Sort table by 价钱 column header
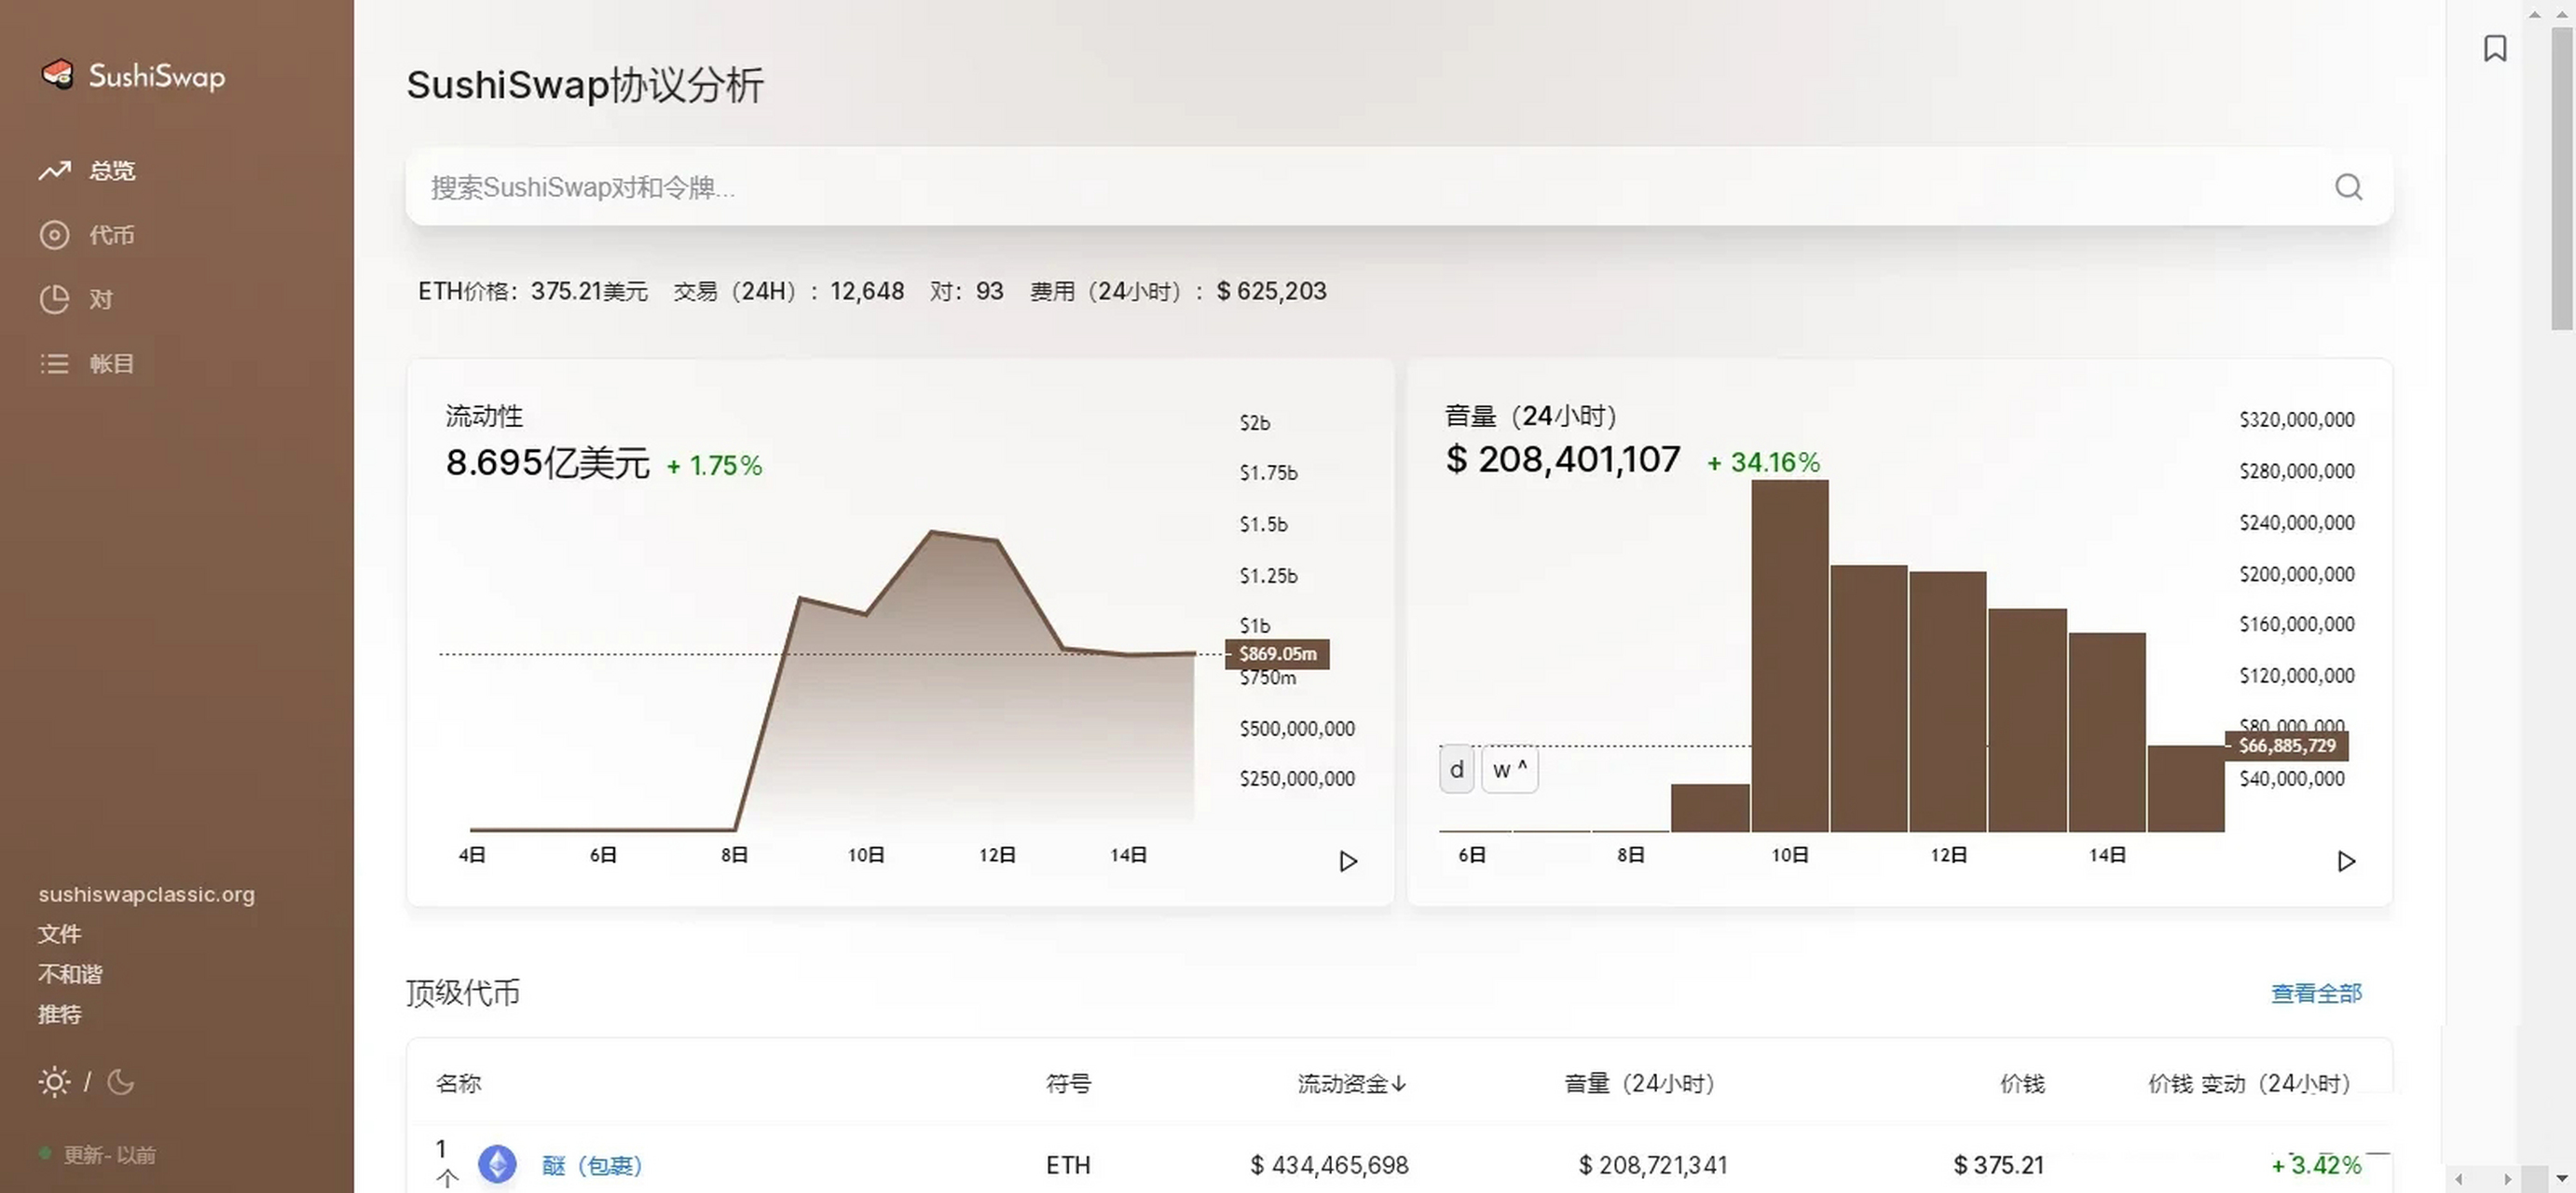 point(2022,1083)
